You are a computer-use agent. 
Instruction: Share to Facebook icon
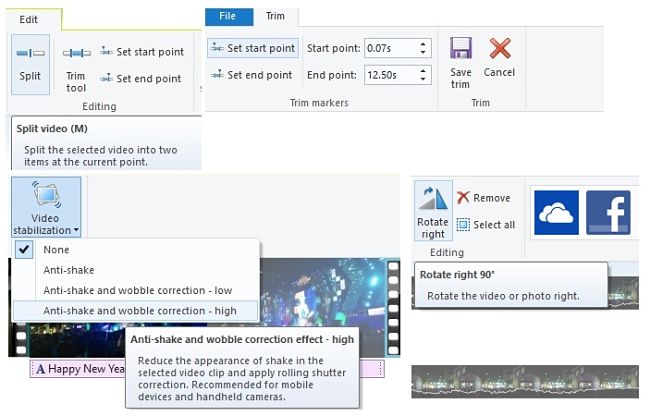(x=608, y=213)
